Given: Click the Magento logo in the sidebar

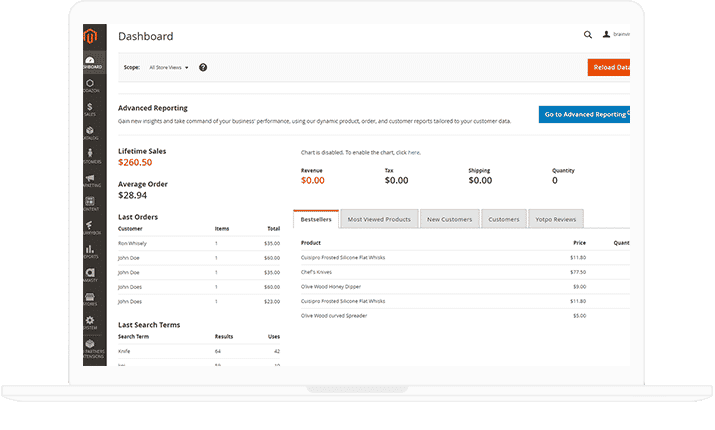Looking at the screenshot, I should (90, 38).
